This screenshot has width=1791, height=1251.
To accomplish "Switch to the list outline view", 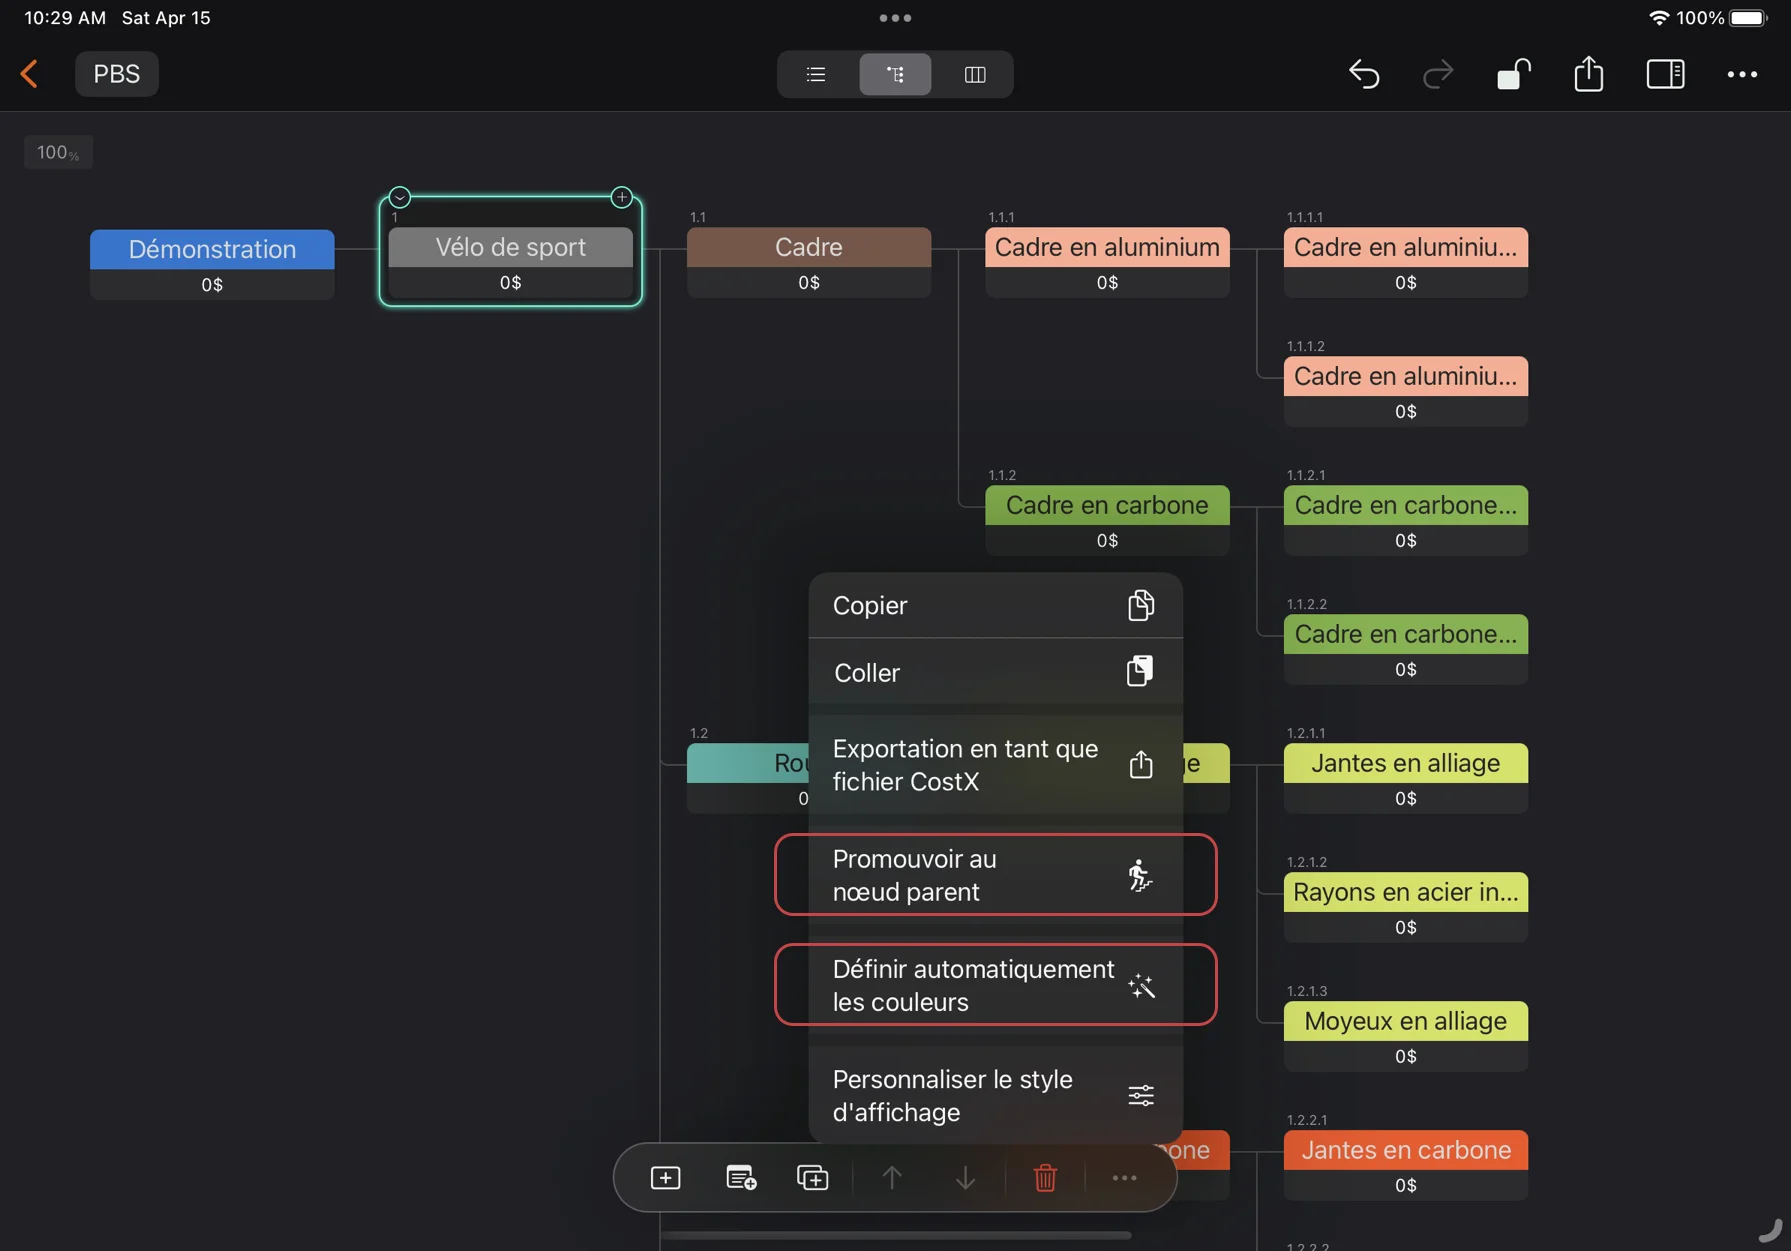I will 816,74.
